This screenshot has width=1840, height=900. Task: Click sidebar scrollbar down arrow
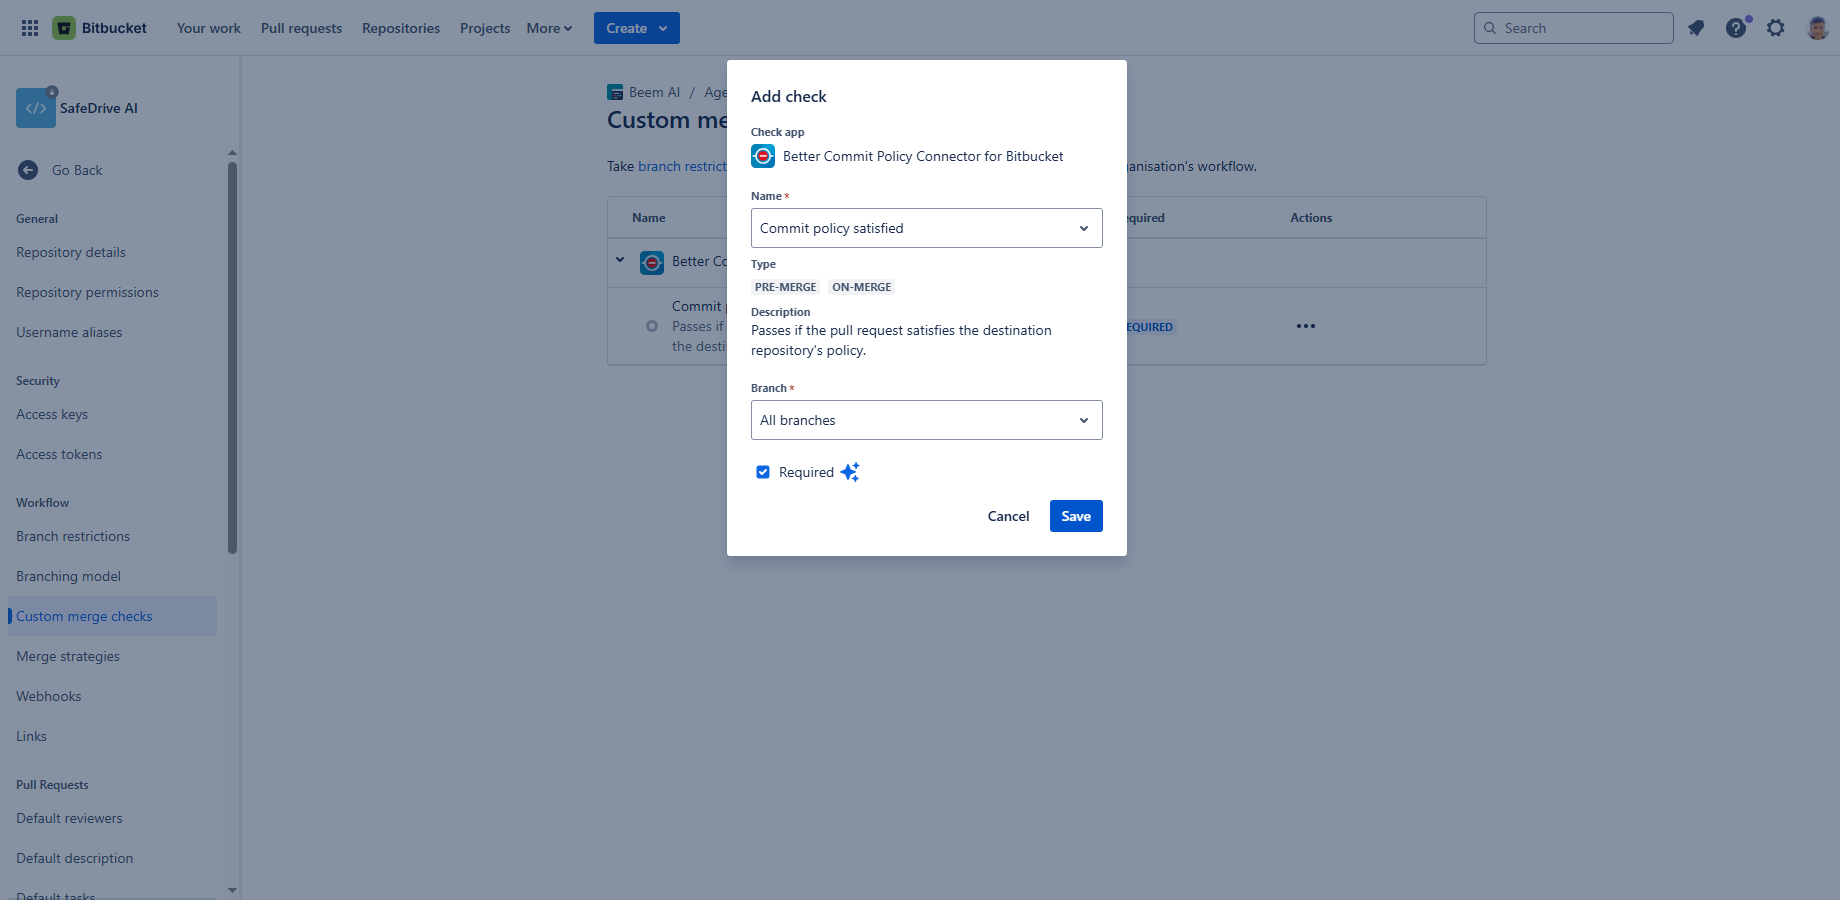[232, 890]
